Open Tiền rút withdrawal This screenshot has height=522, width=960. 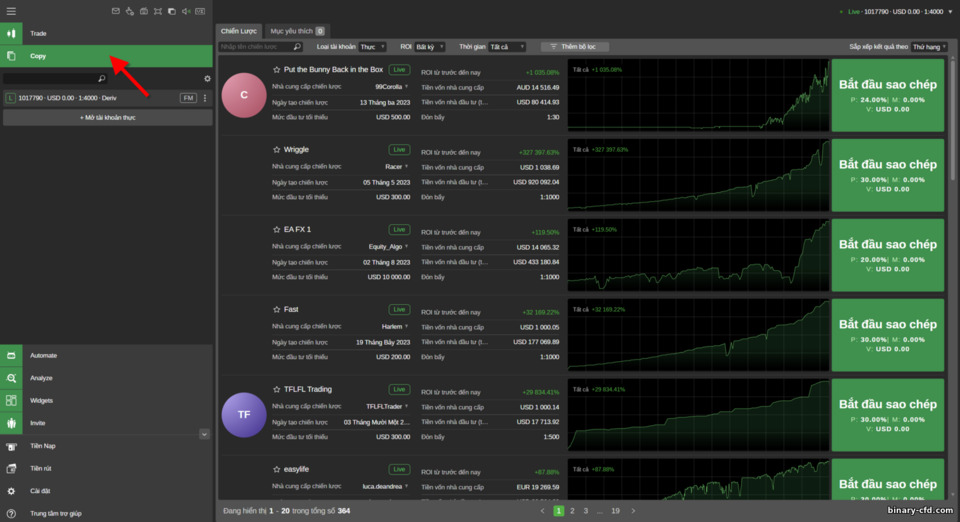107,468
